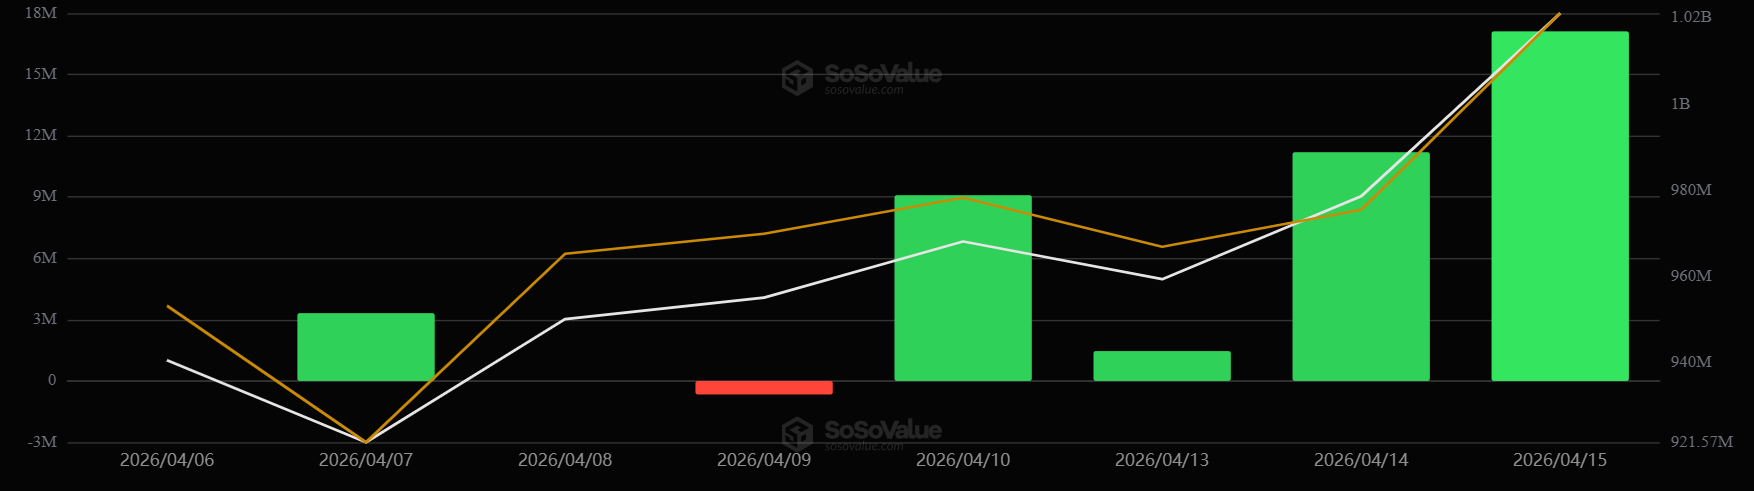
Task: Click the small green bar for 2026/04/13
Action: coord(1161,366)
